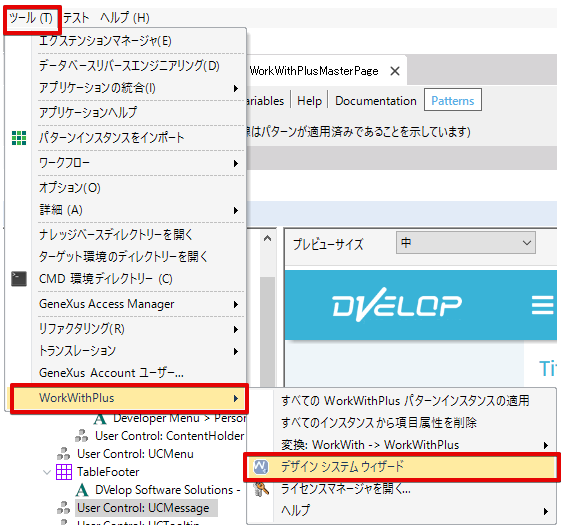The width and height of the screenshot is (566, 525).
Task: Open the ツール (T) menu
Action: 31,18
